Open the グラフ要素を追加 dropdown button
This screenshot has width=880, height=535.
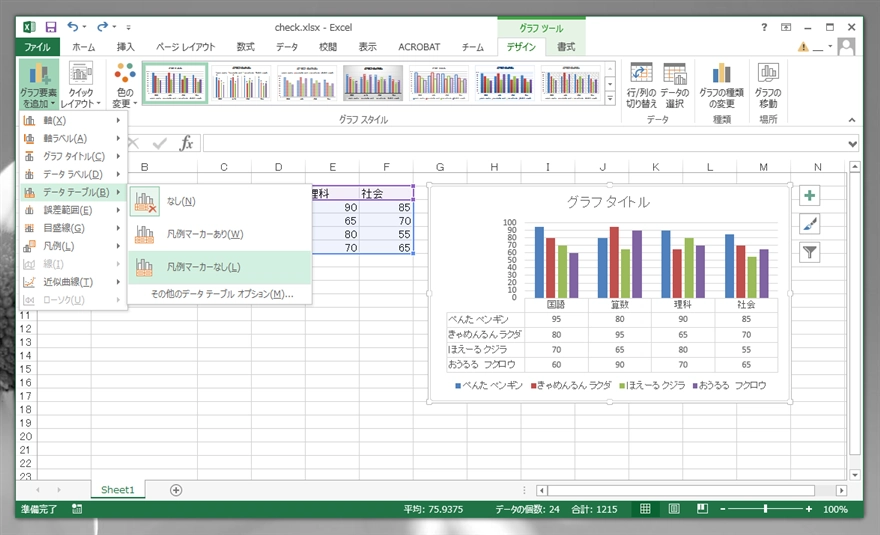click(38, 85)
